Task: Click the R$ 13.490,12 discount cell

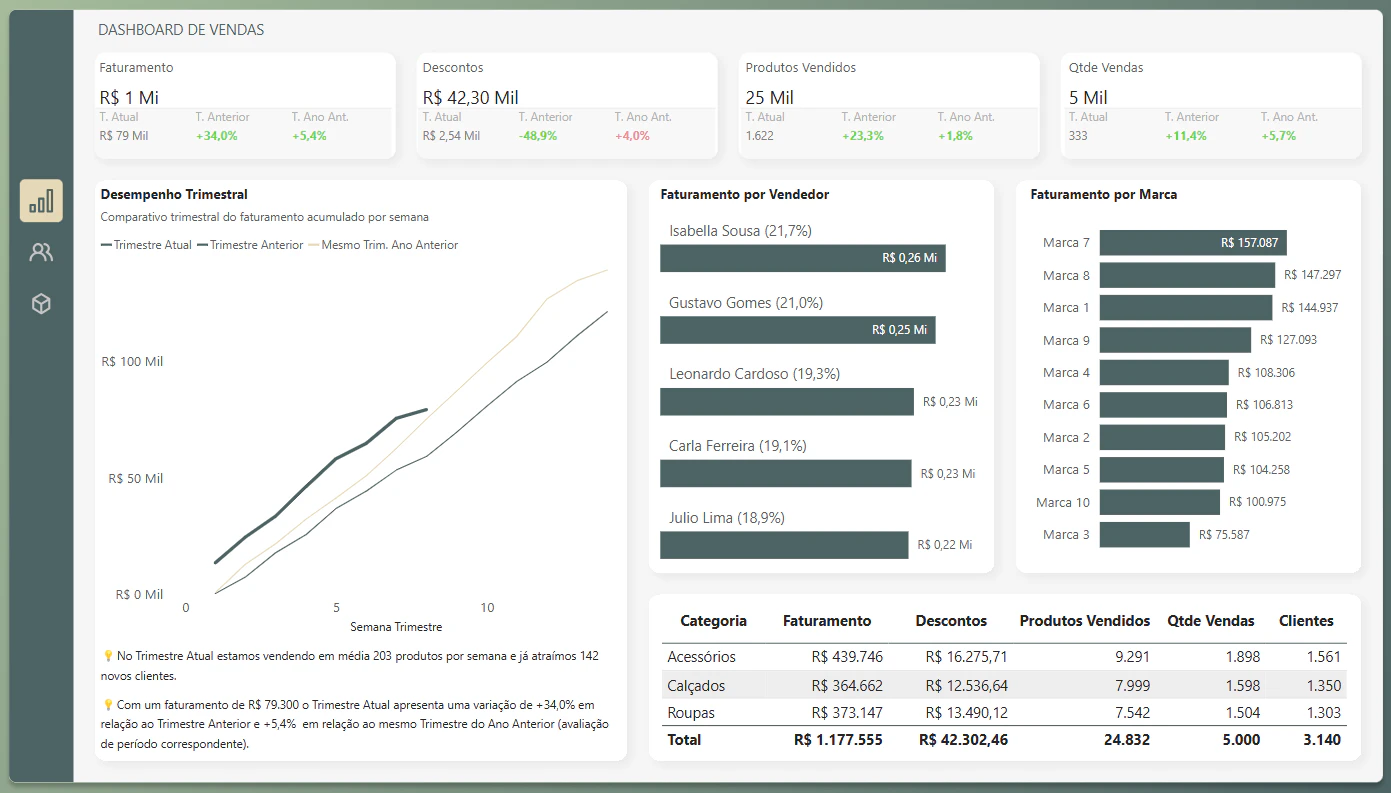Action: tap(966, 713)
